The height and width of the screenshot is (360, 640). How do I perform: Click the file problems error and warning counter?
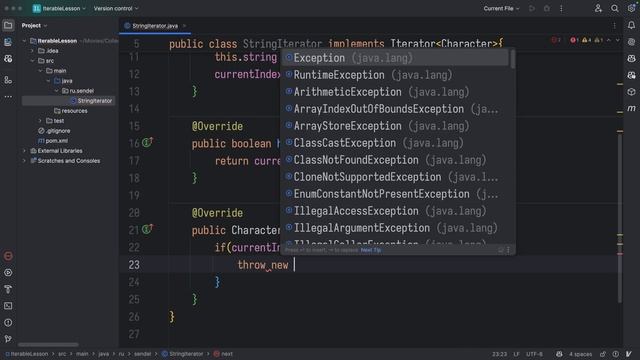point(587,40)
